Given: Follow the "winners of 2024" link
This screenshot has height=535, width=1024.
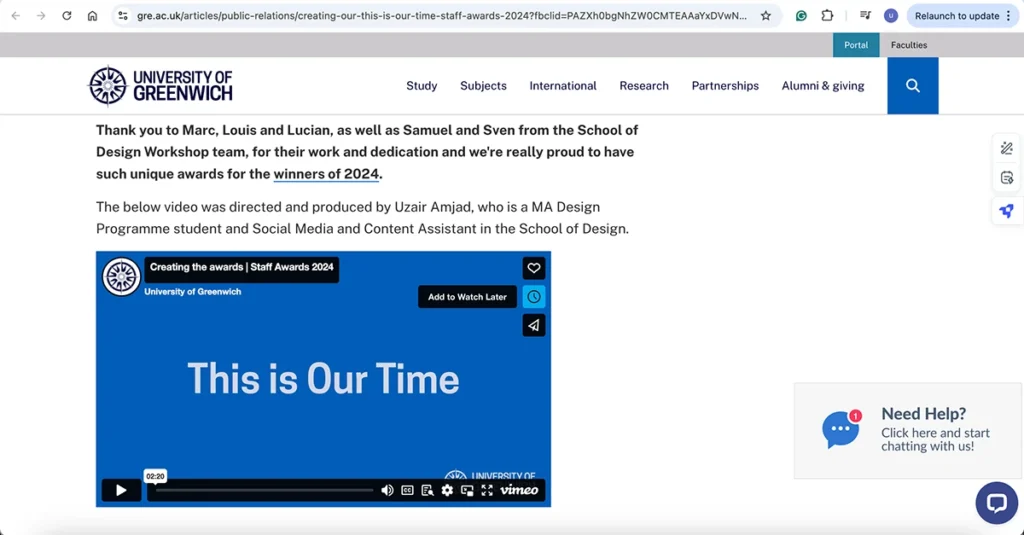Looking at the screenshot, I should (x=326, y=174).
